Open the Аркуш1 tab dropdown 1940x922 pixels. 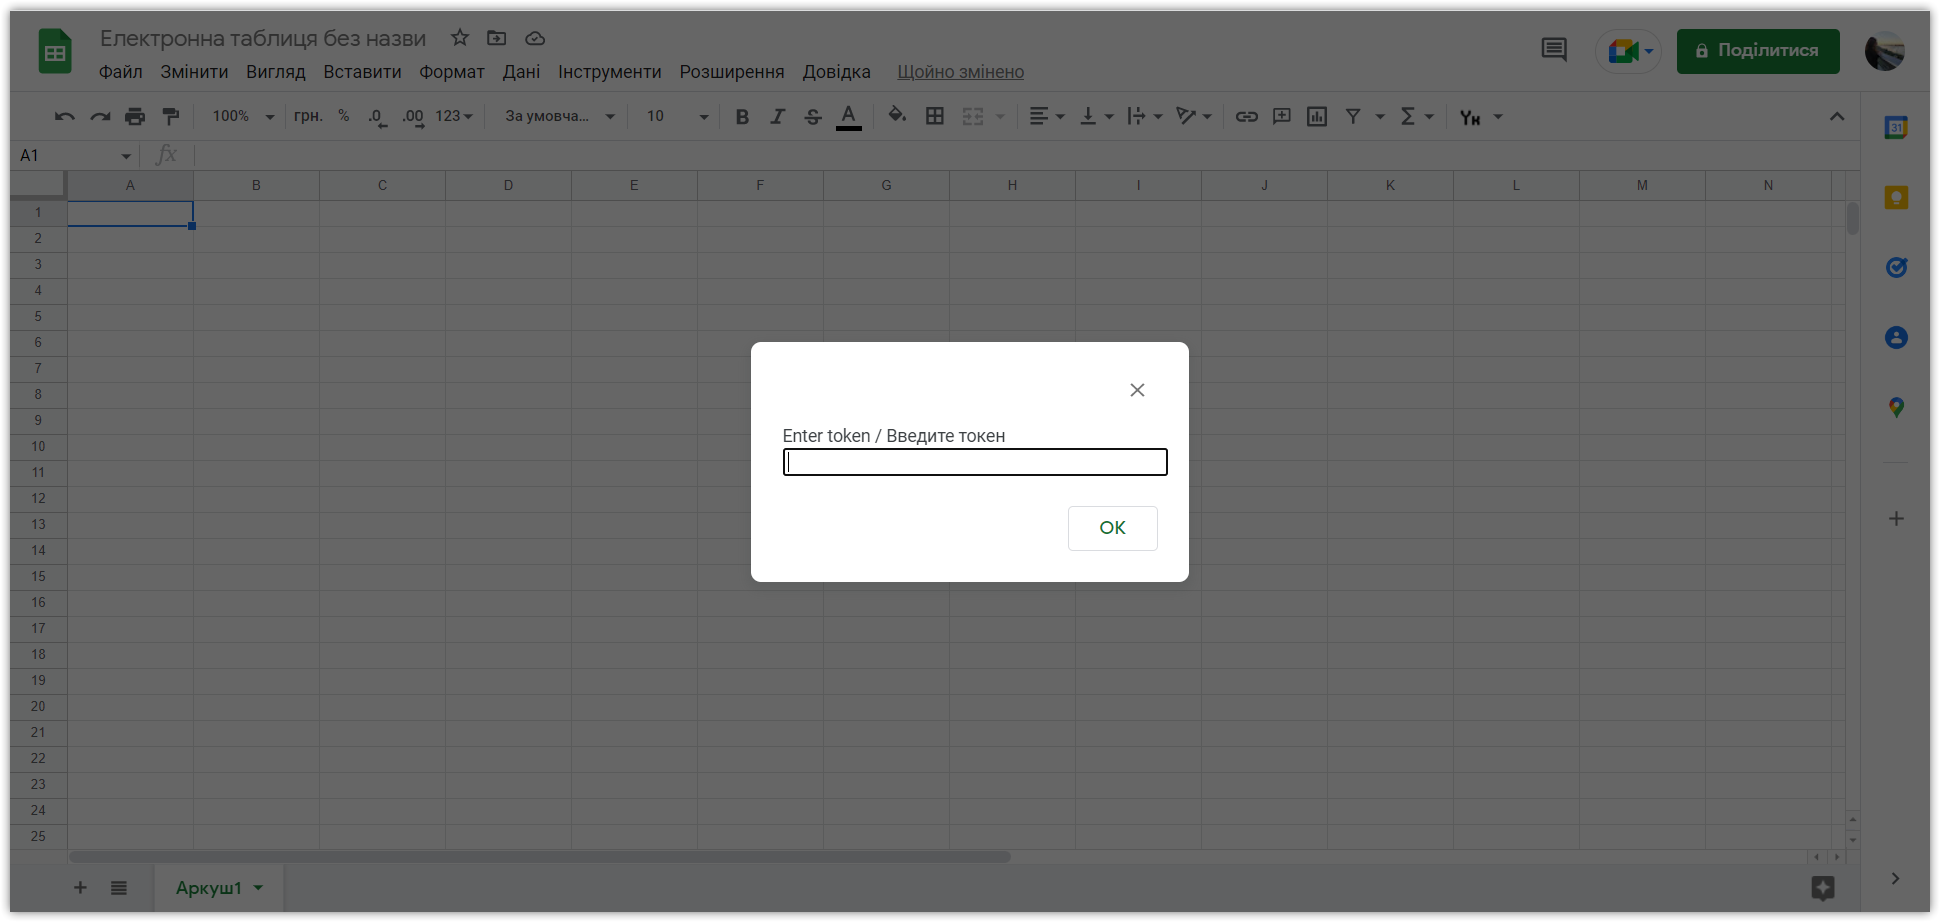(258, 888)
